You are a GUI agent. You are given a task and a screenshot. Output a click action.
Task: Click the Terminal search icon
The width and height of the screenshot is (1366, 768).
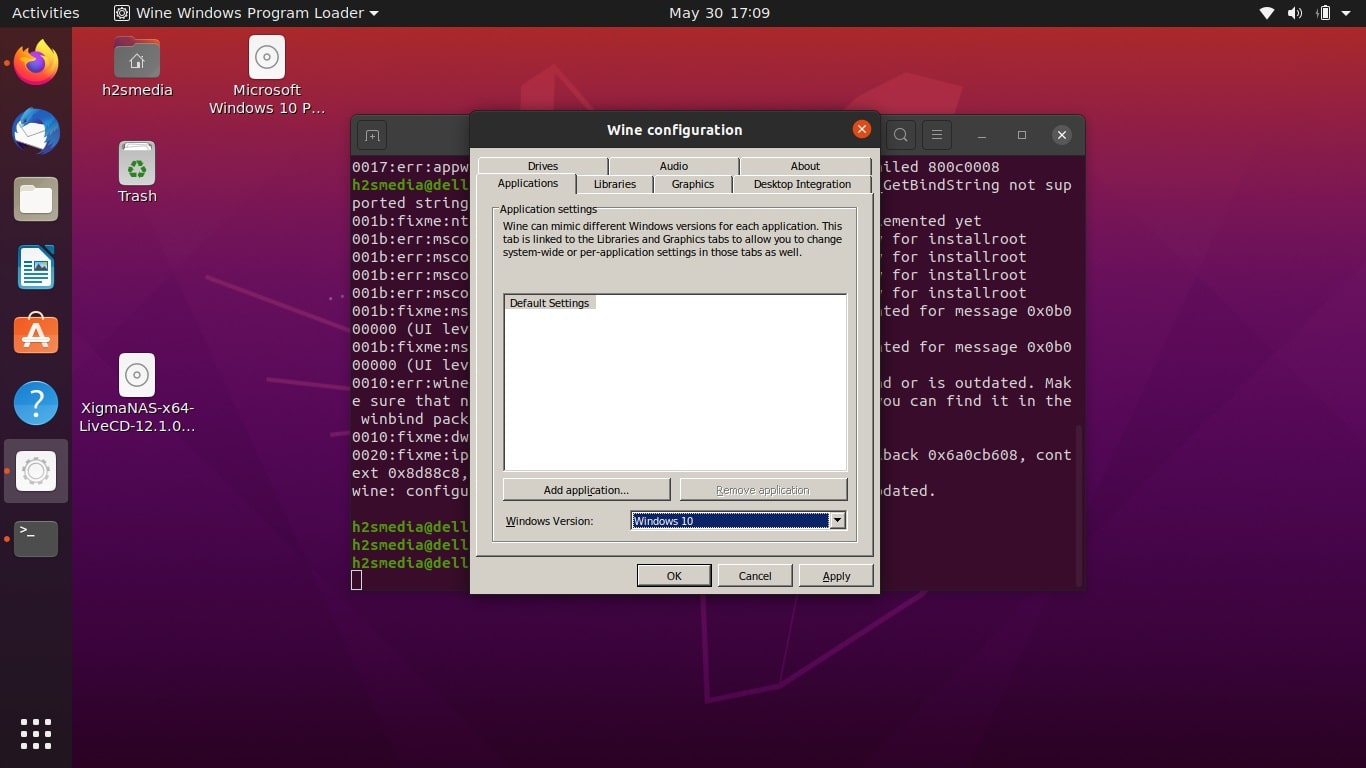pos(901,135)
